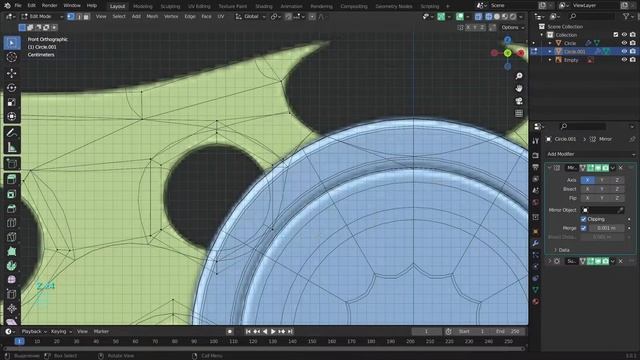640x360 pixels.
Task: Open the Modifier properties wrench tab
Action: [x=536, y=243]
